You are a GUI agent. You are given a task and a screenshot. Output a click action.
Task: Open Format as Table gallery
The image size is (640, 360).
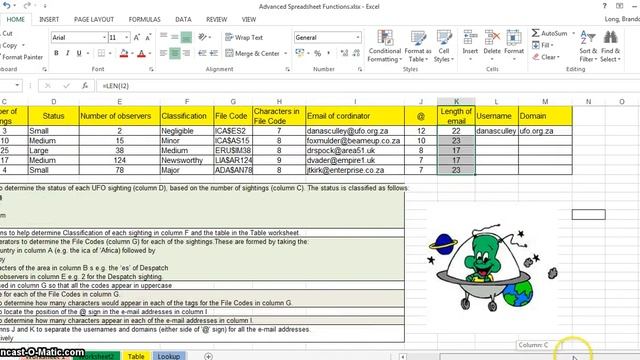418,47
